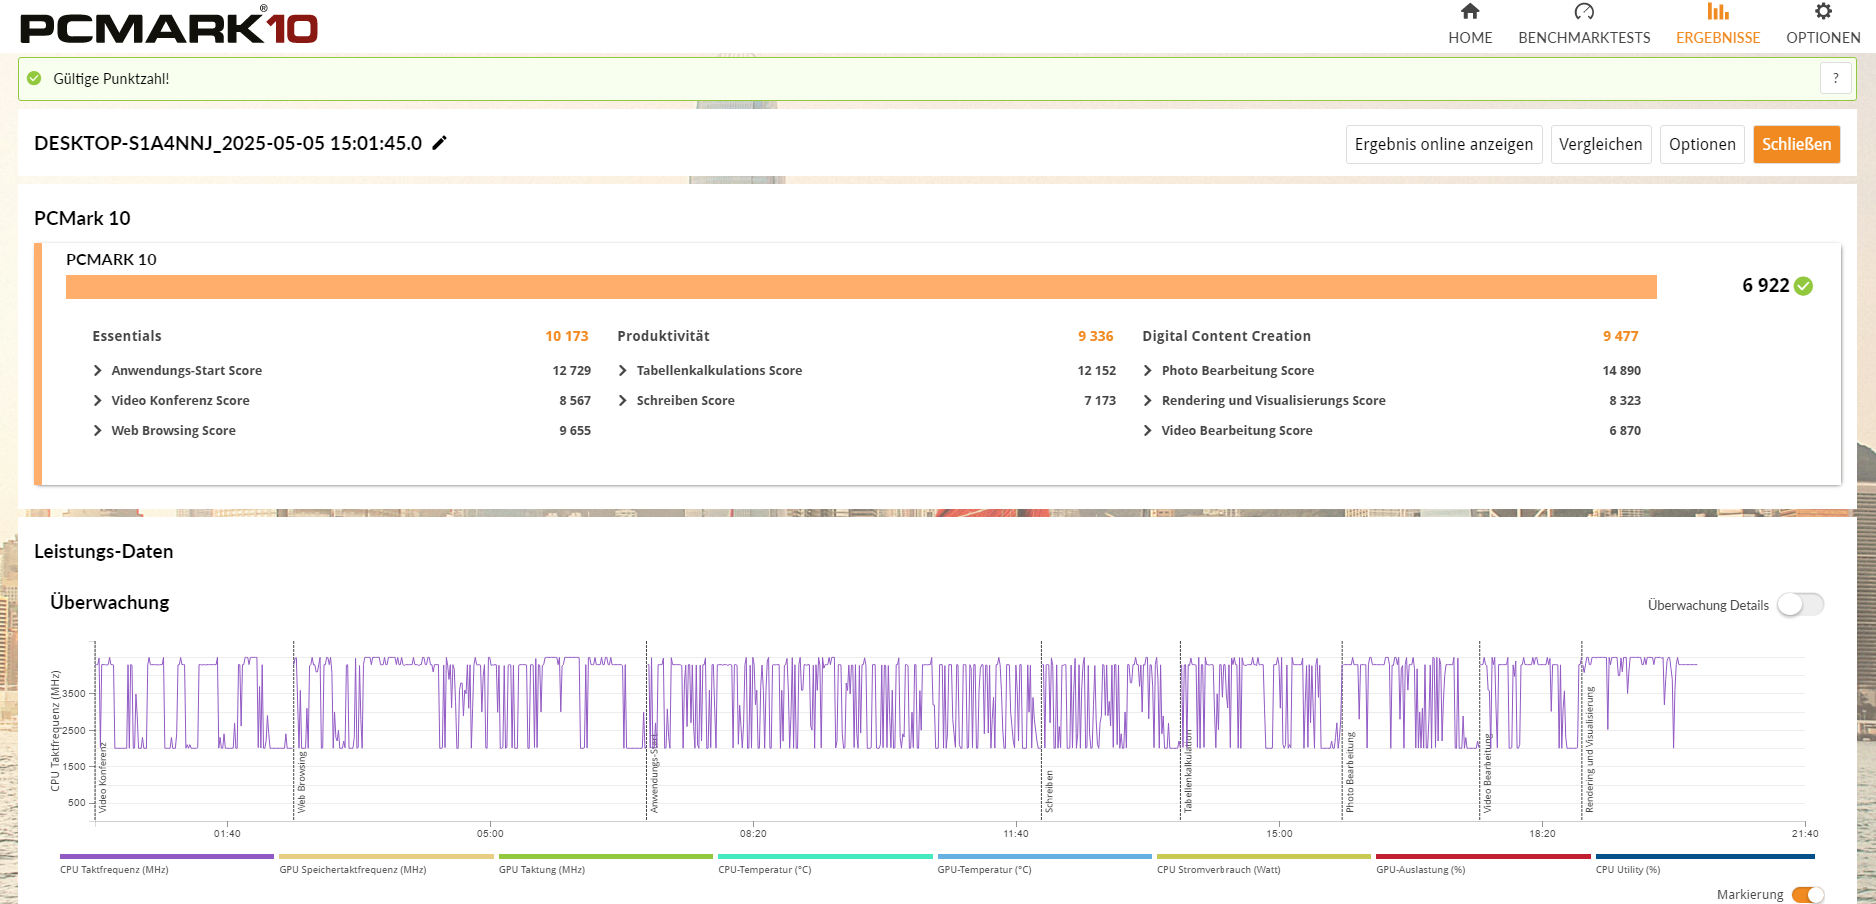The height and width of the screenshot is (904, 1876).
Task: Click the pencil icon to rename result
Action: point(439,143)
